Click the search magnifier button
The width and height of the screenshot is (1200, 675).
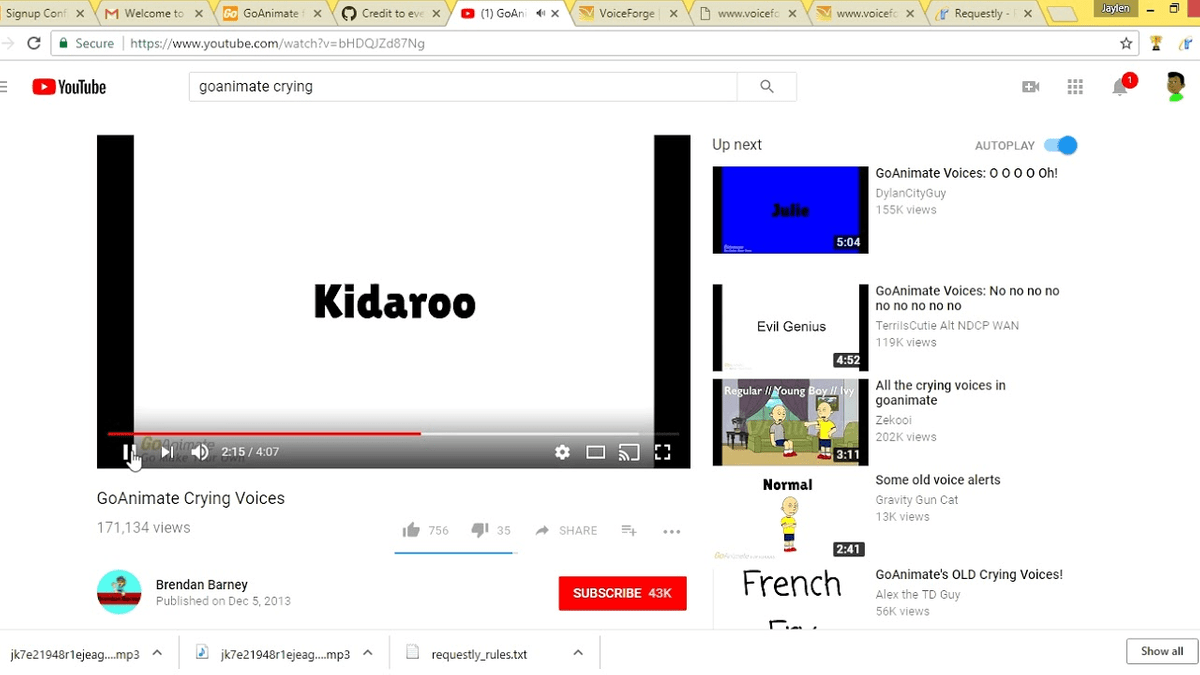(x=767, y=87)
